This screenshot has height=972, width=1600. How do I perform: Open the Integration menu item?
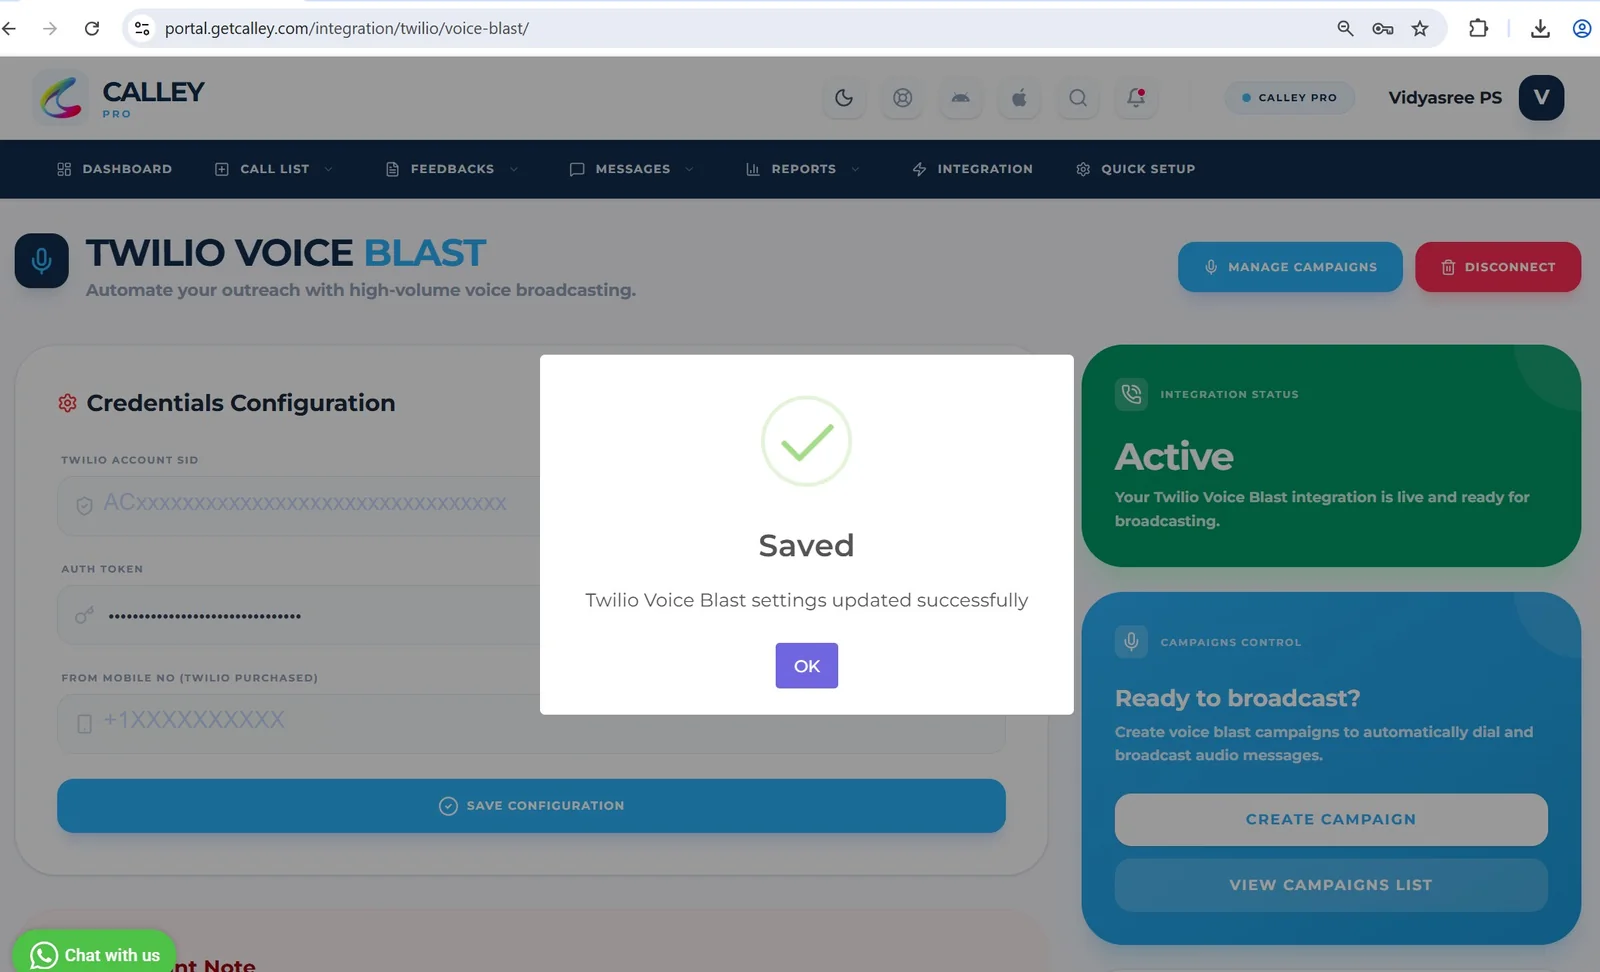[x=972, y=169]
